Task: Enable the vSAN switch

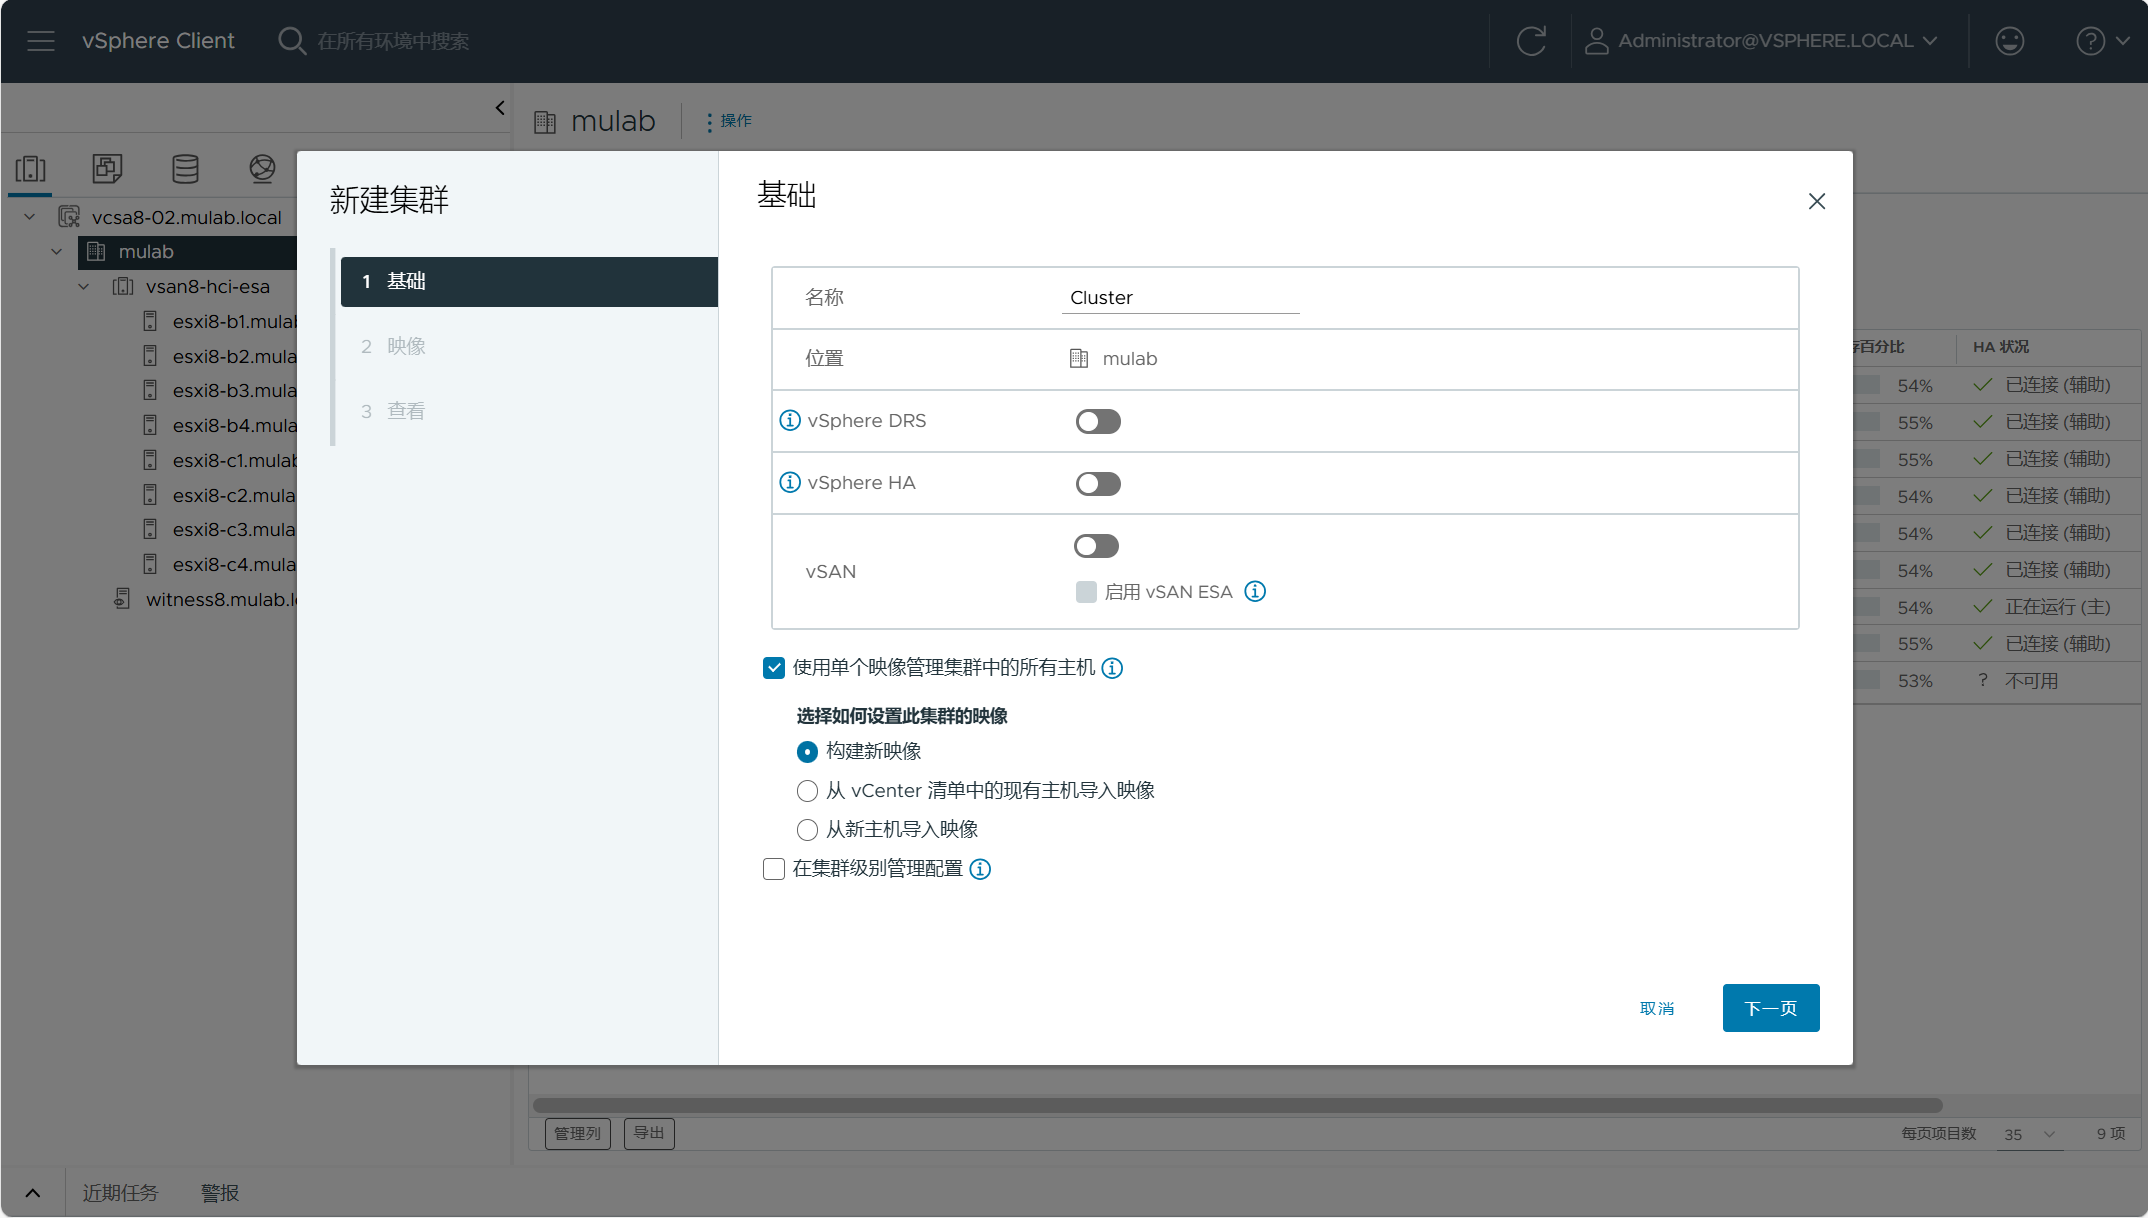Action: (x=1096, y=546)
